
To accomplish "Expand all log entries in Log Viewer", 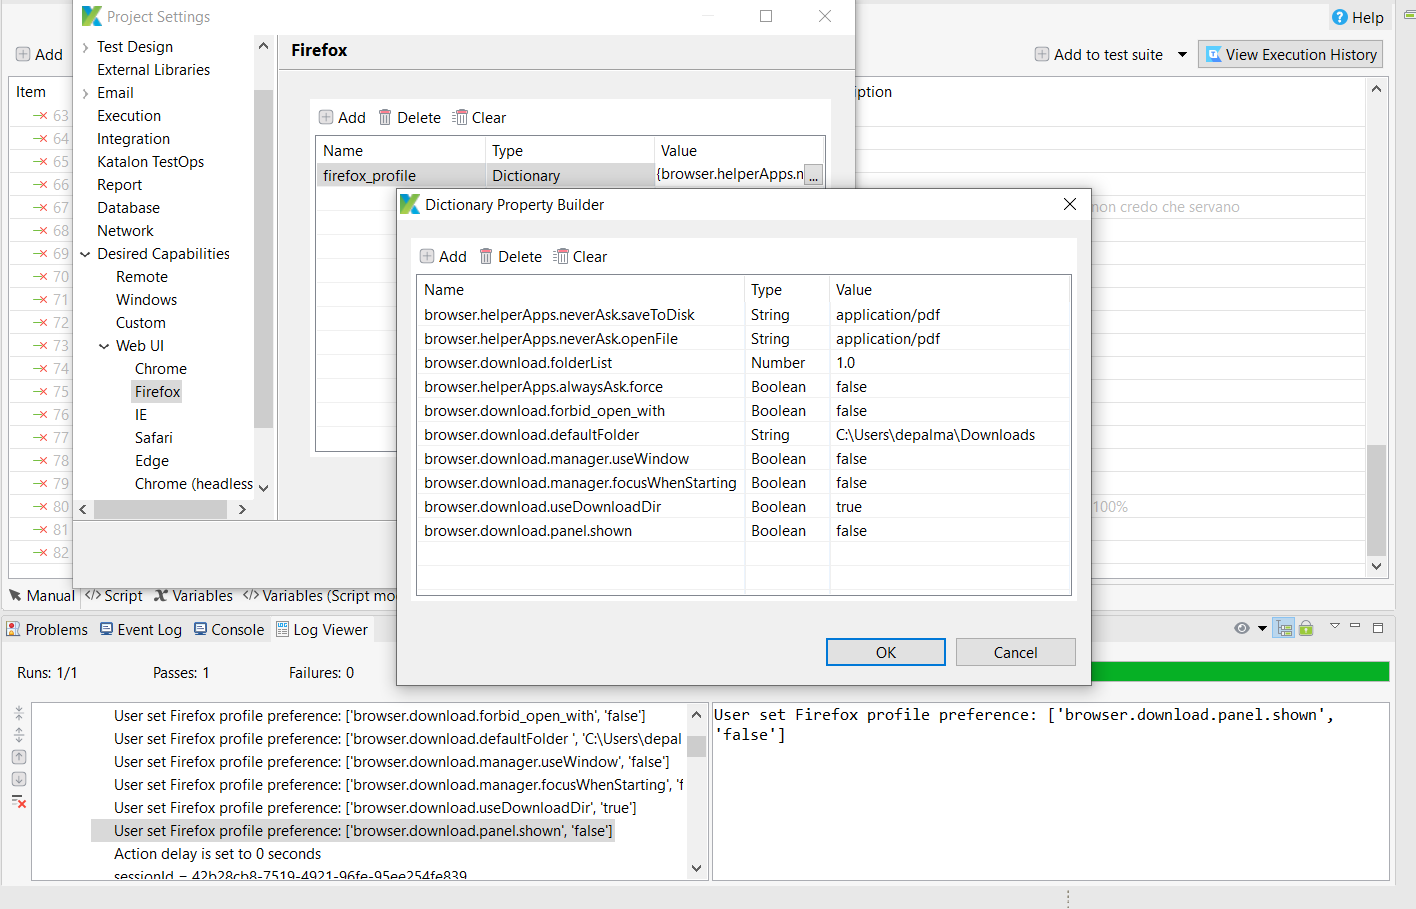I will tap(19, 735).
